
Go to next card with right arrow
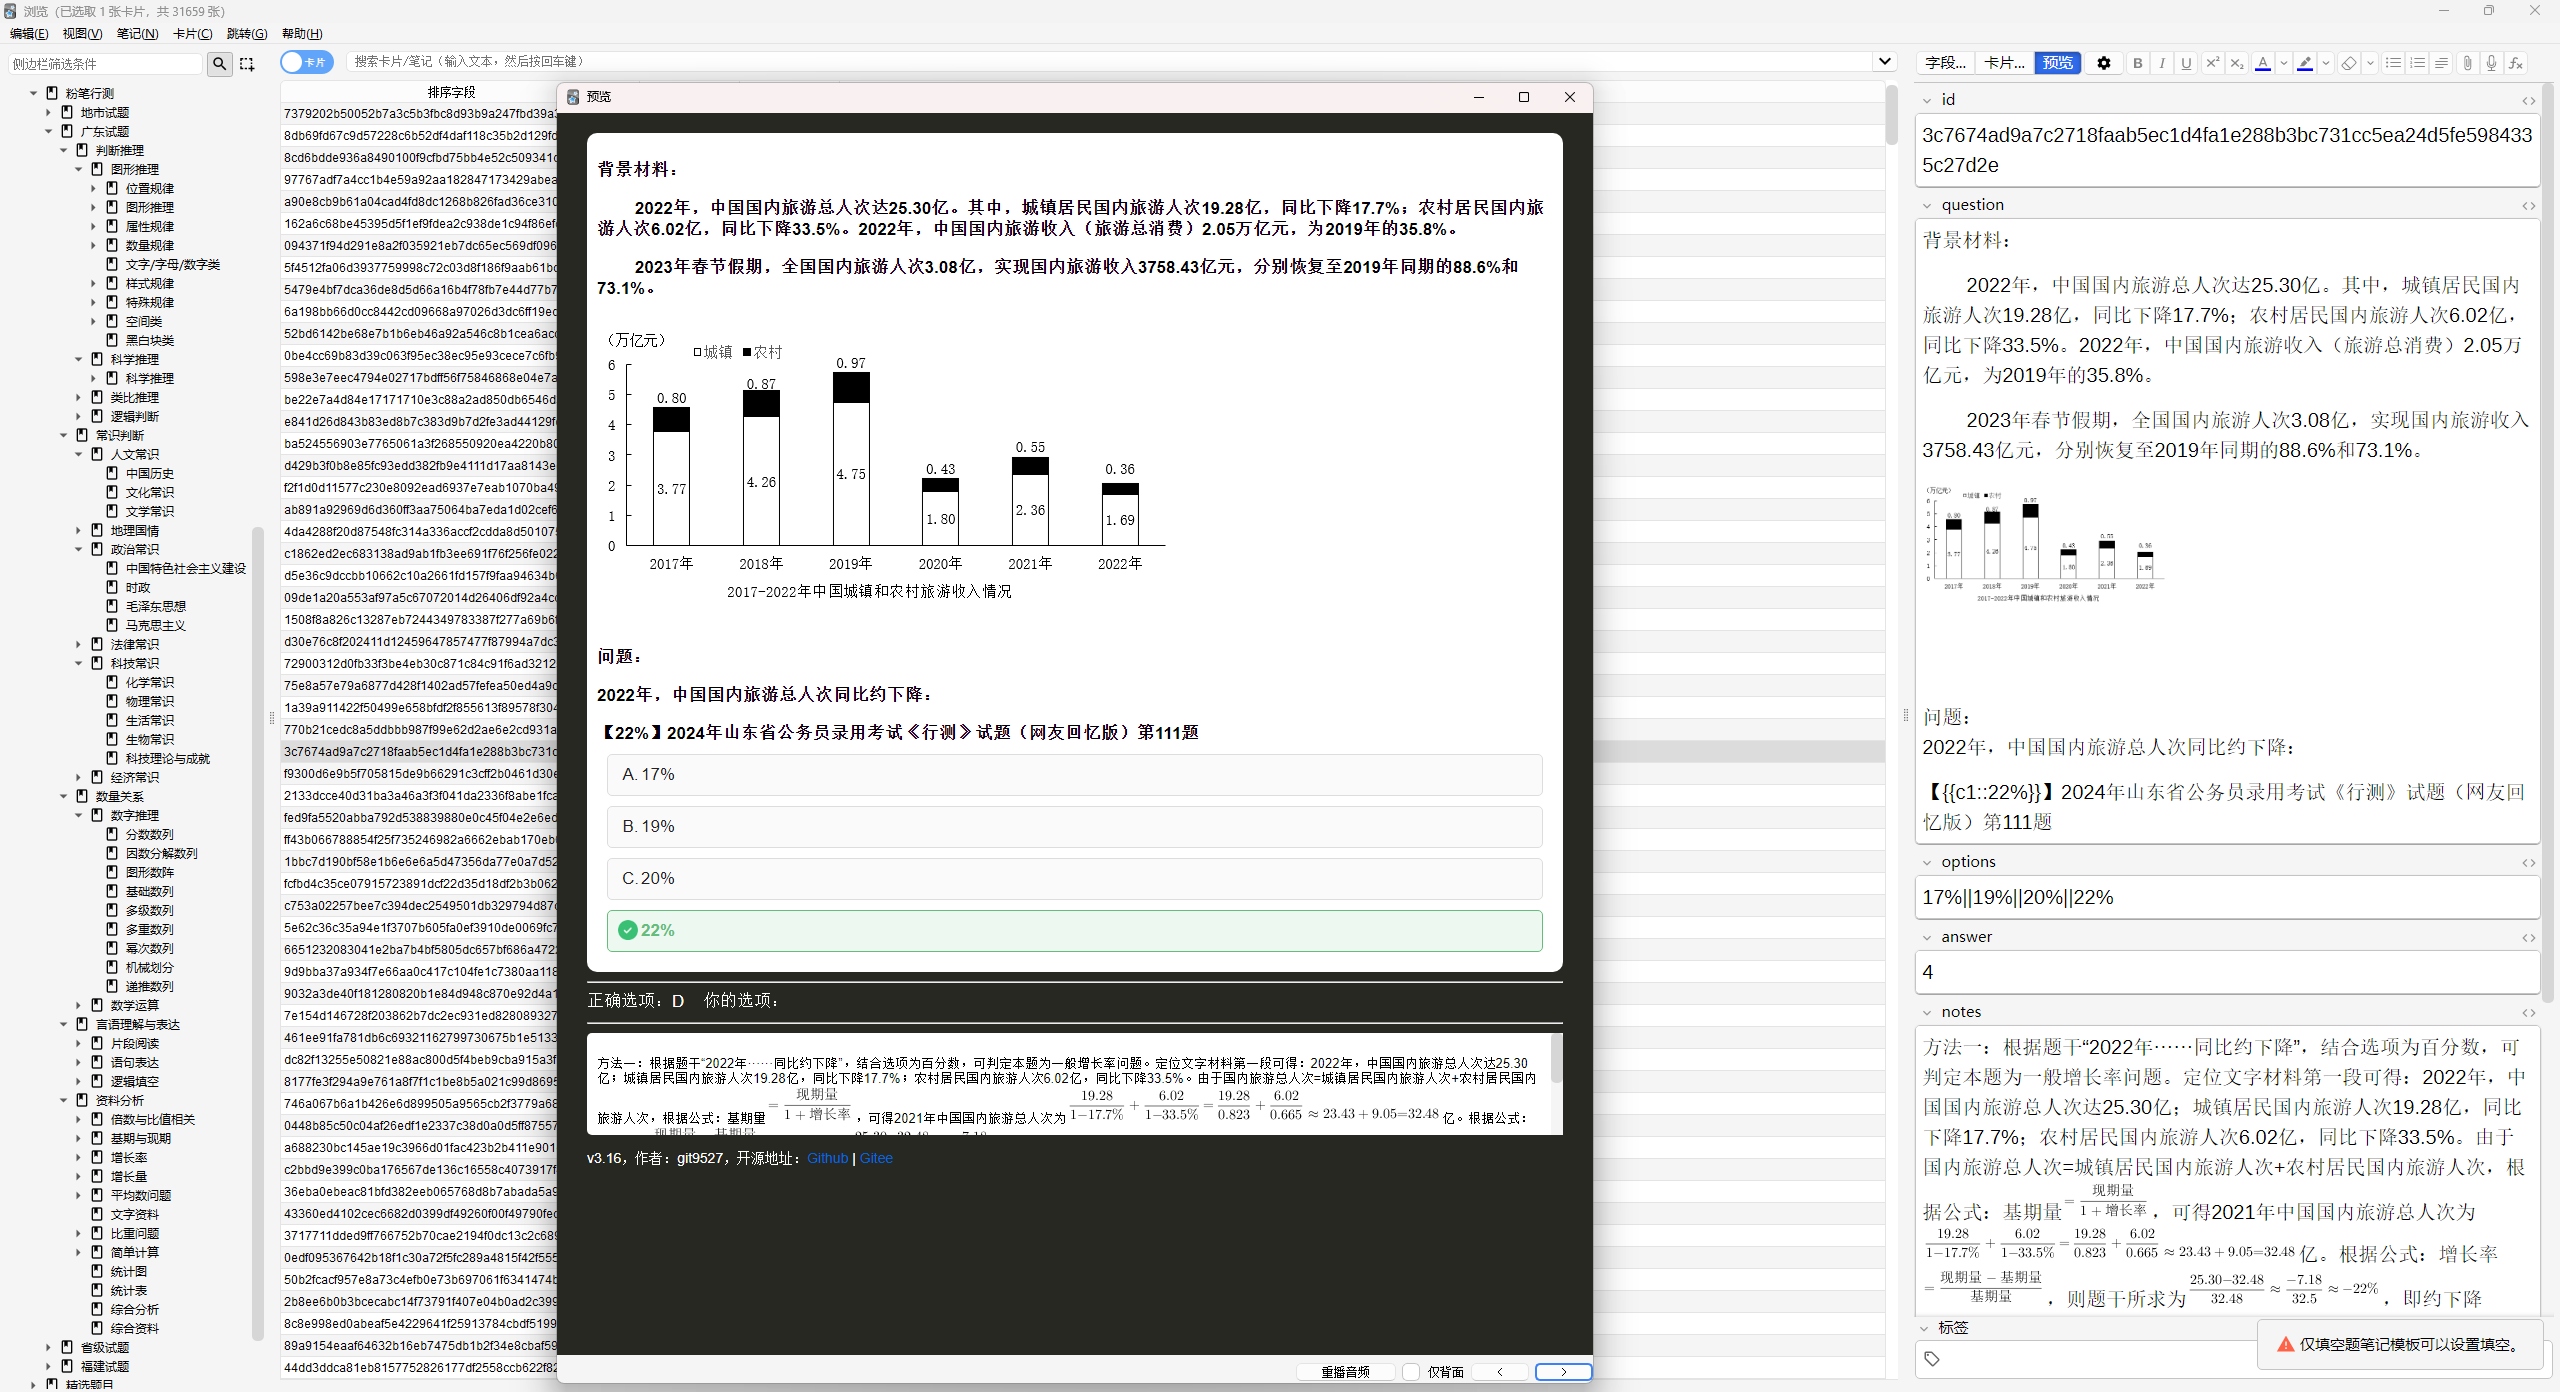tap(1564, 1372)
